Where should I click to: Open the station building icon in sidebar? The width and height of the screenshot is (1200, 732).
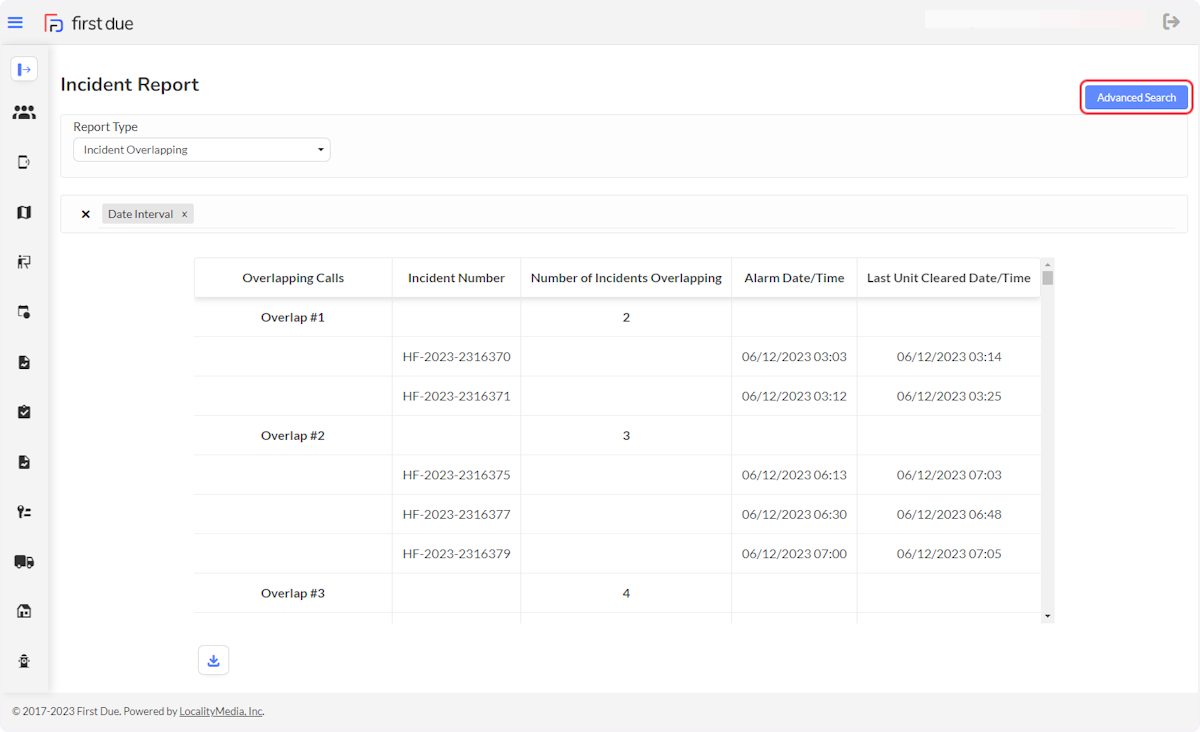pos(24,611)
